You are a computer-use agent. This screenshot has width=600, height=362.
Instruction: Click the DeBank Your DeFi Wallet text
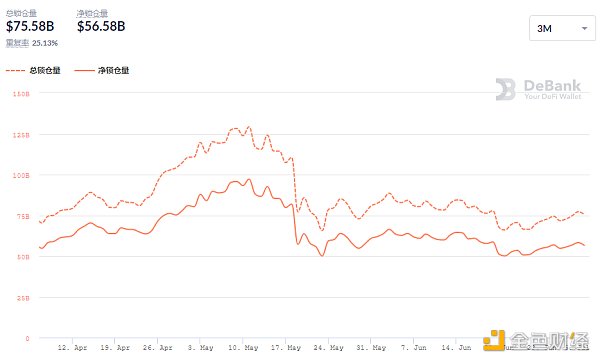point(552,90)
